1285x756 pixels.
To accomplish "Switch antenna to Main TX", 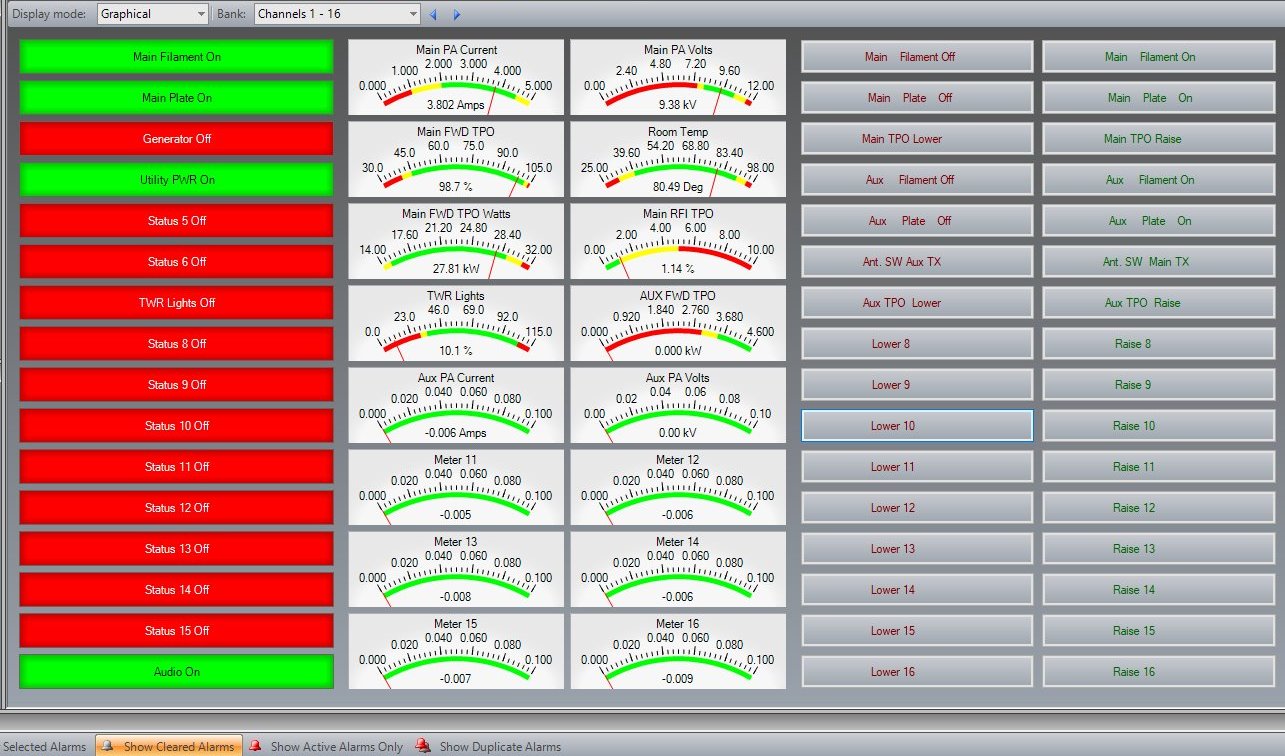I will [1158, 262].
